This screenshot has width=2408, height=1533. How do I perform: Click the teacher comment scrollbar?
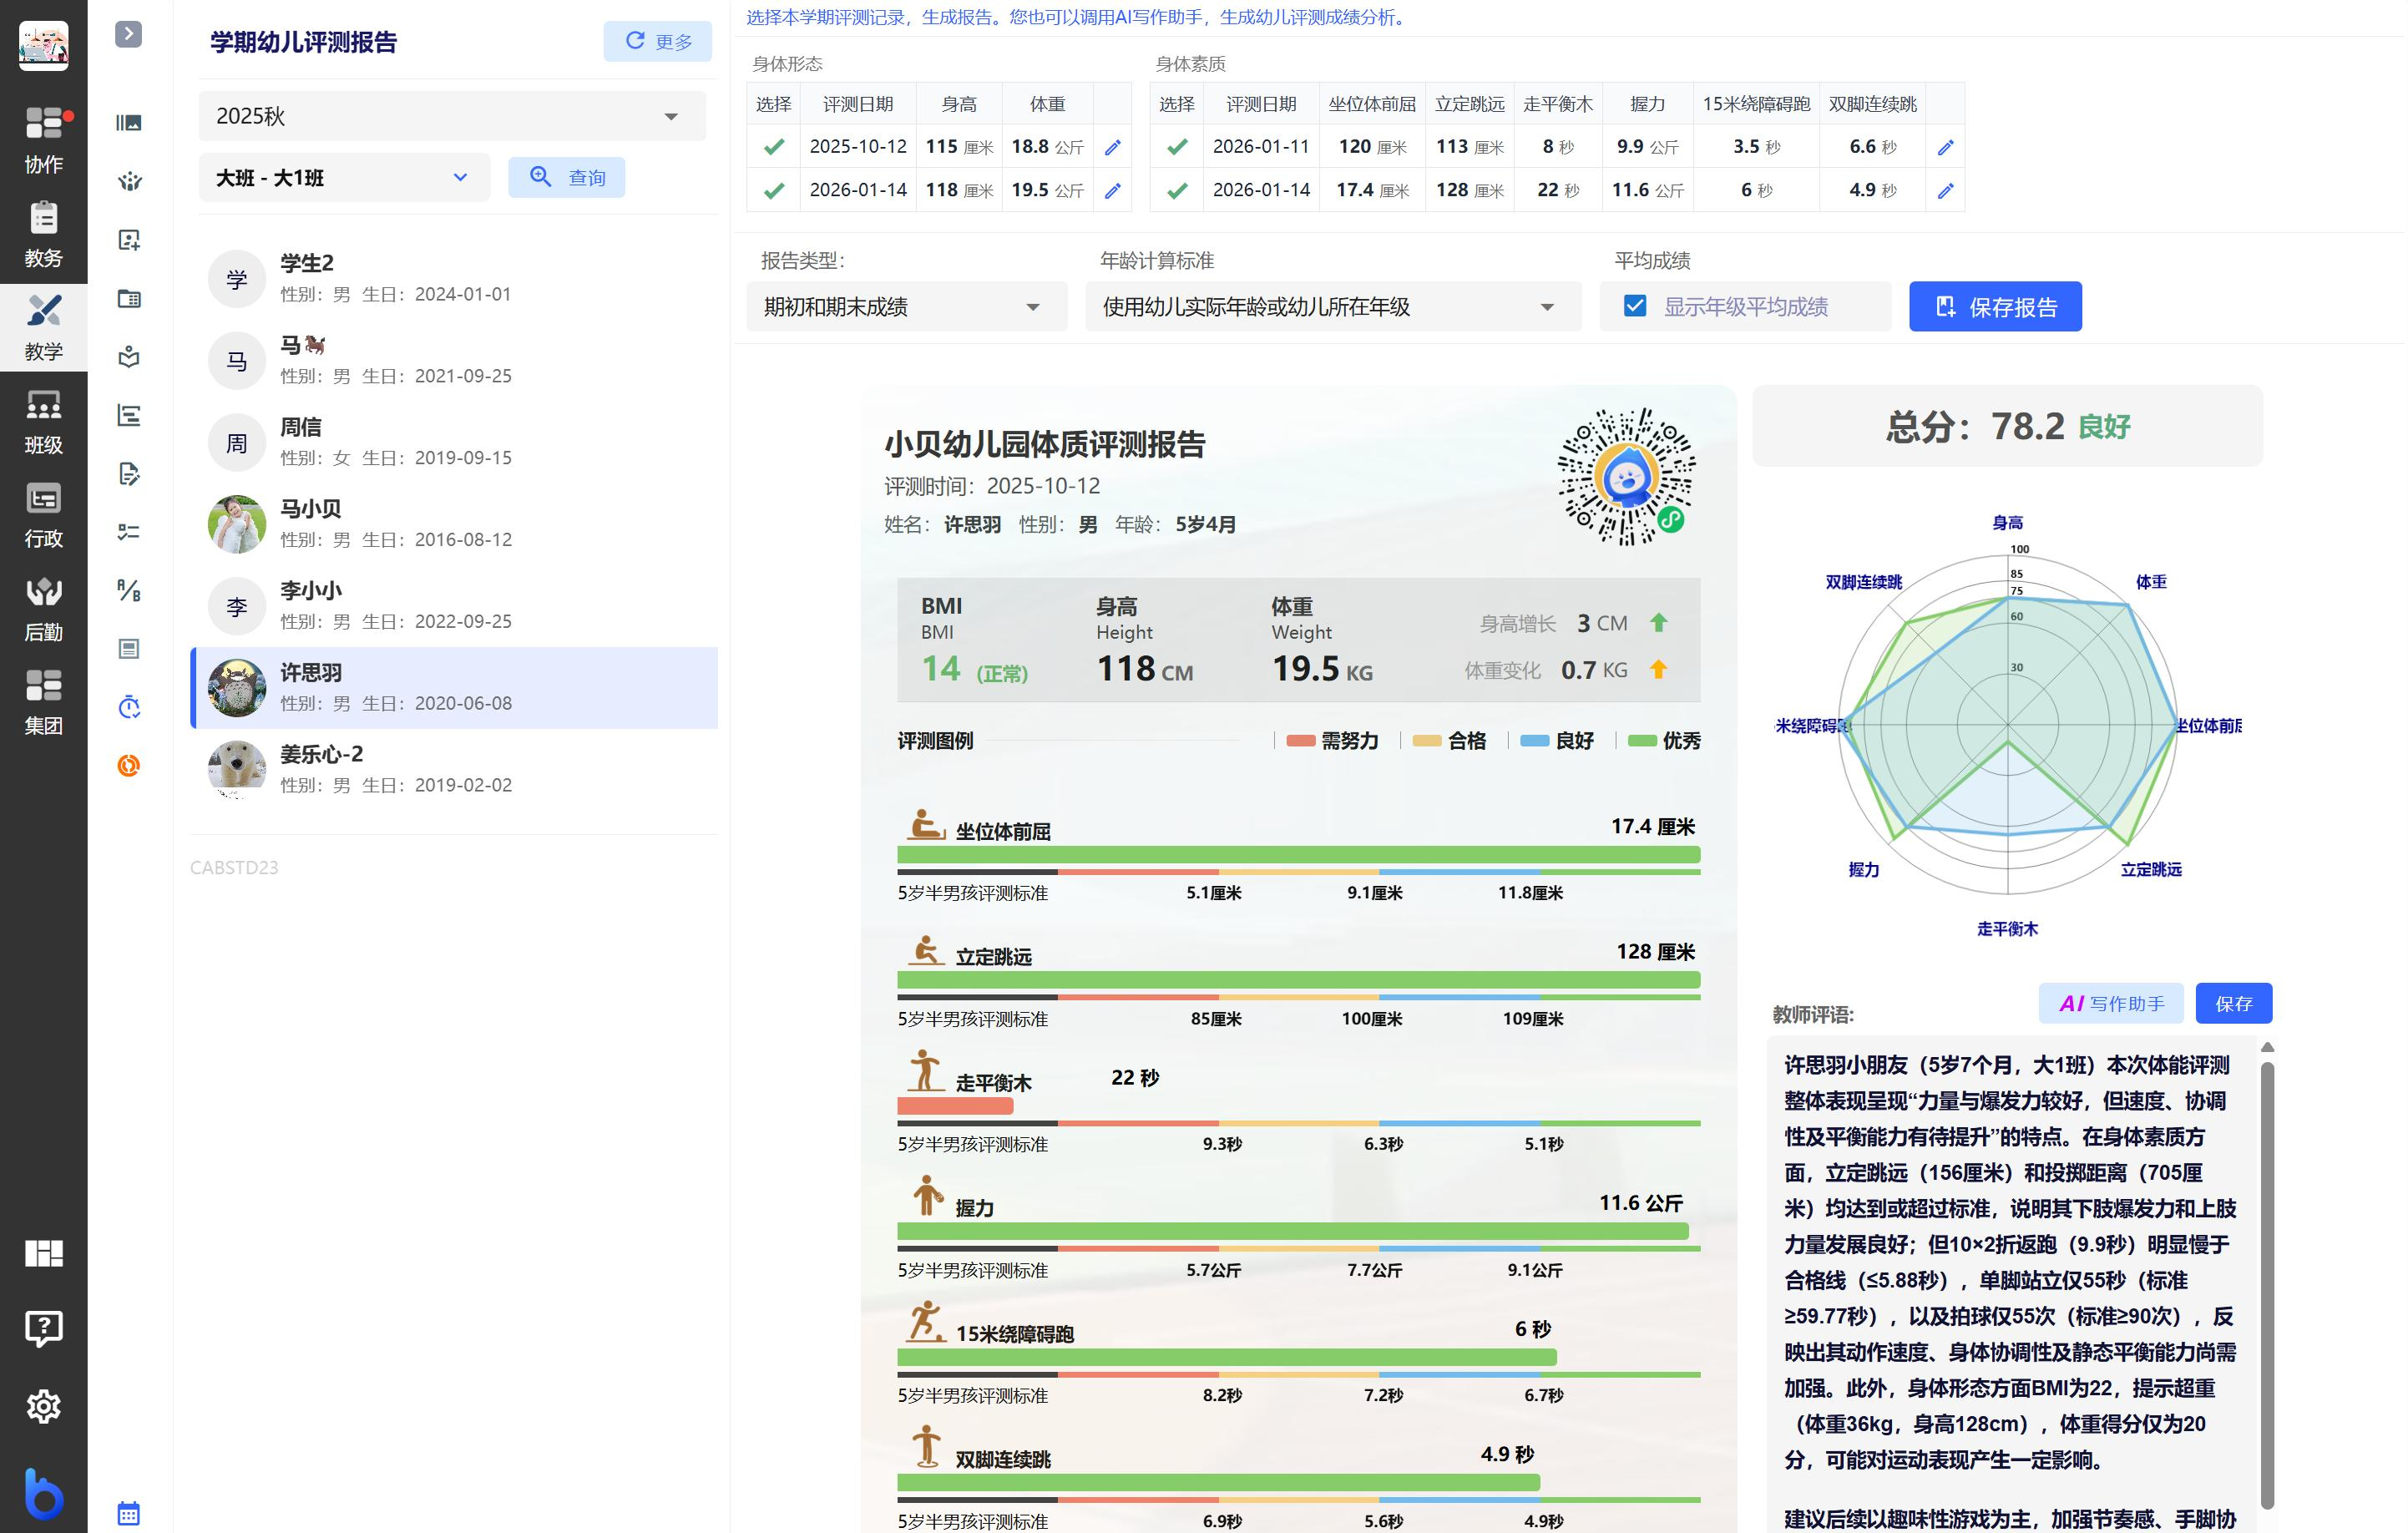2267,1285
